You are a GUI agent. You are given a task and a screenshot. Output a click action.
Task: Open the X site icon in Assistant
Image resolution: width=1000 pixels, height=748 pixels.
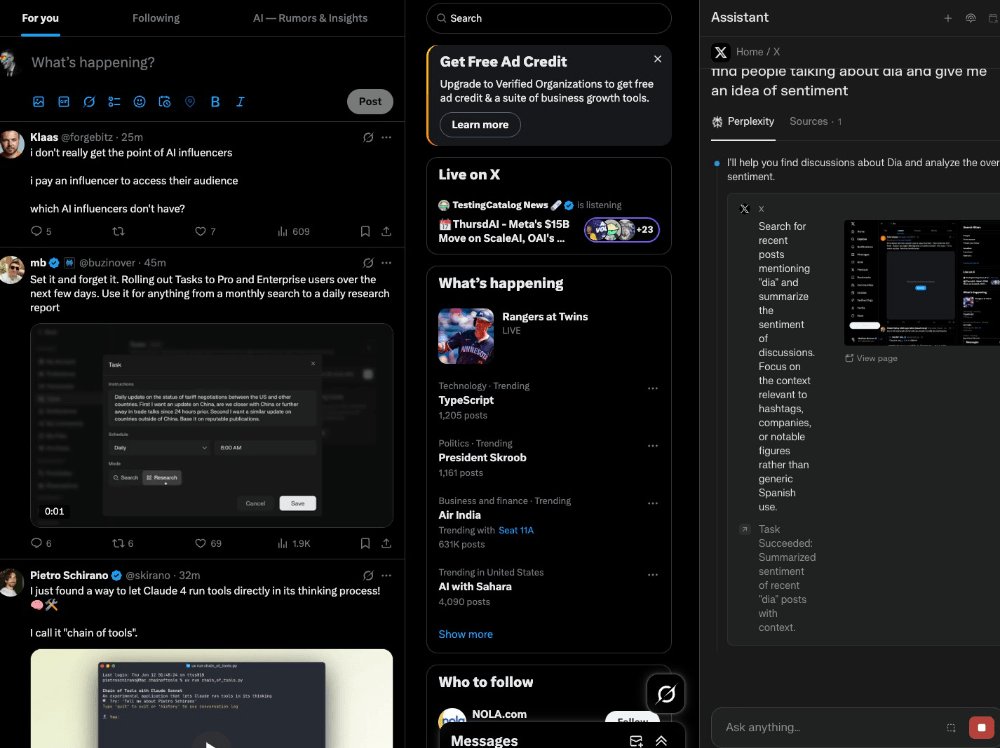click(x=721, y=52)
